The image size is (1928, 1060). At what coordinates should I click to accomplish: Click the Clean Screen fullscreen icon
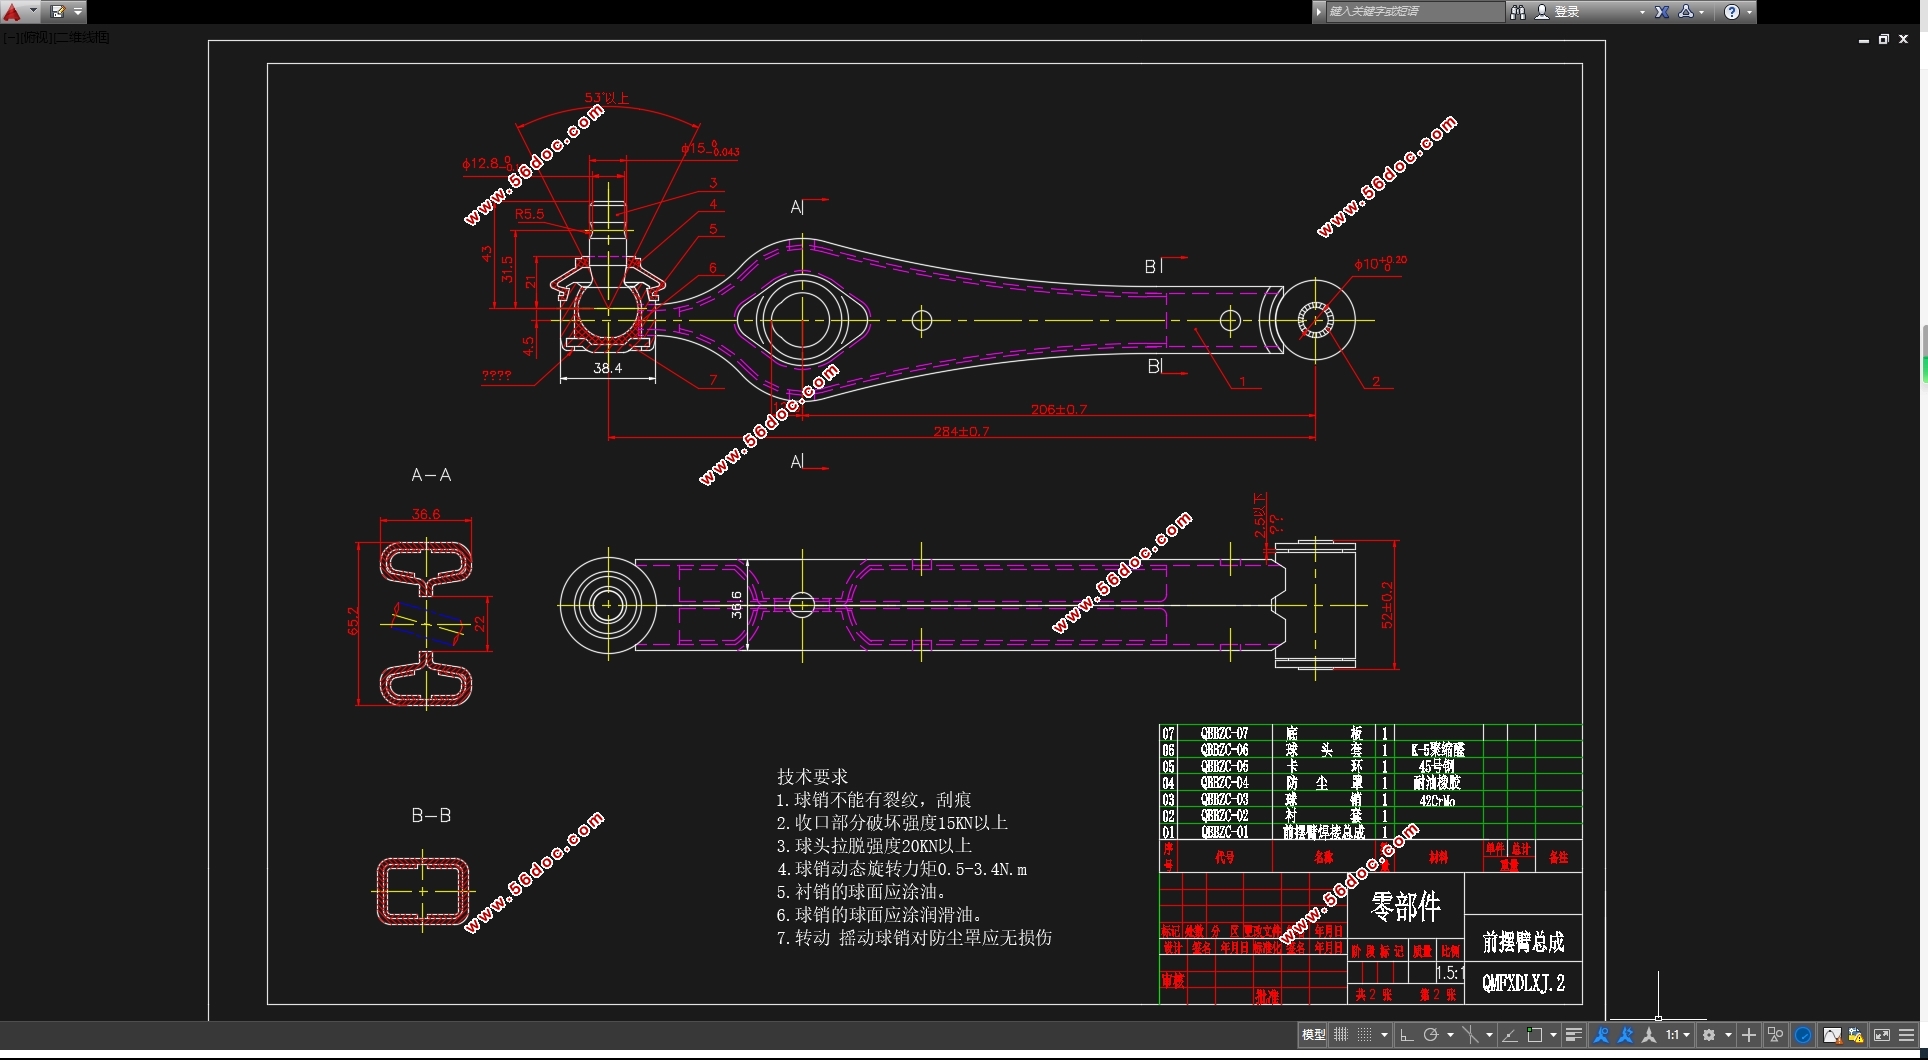point(1882,1035)
